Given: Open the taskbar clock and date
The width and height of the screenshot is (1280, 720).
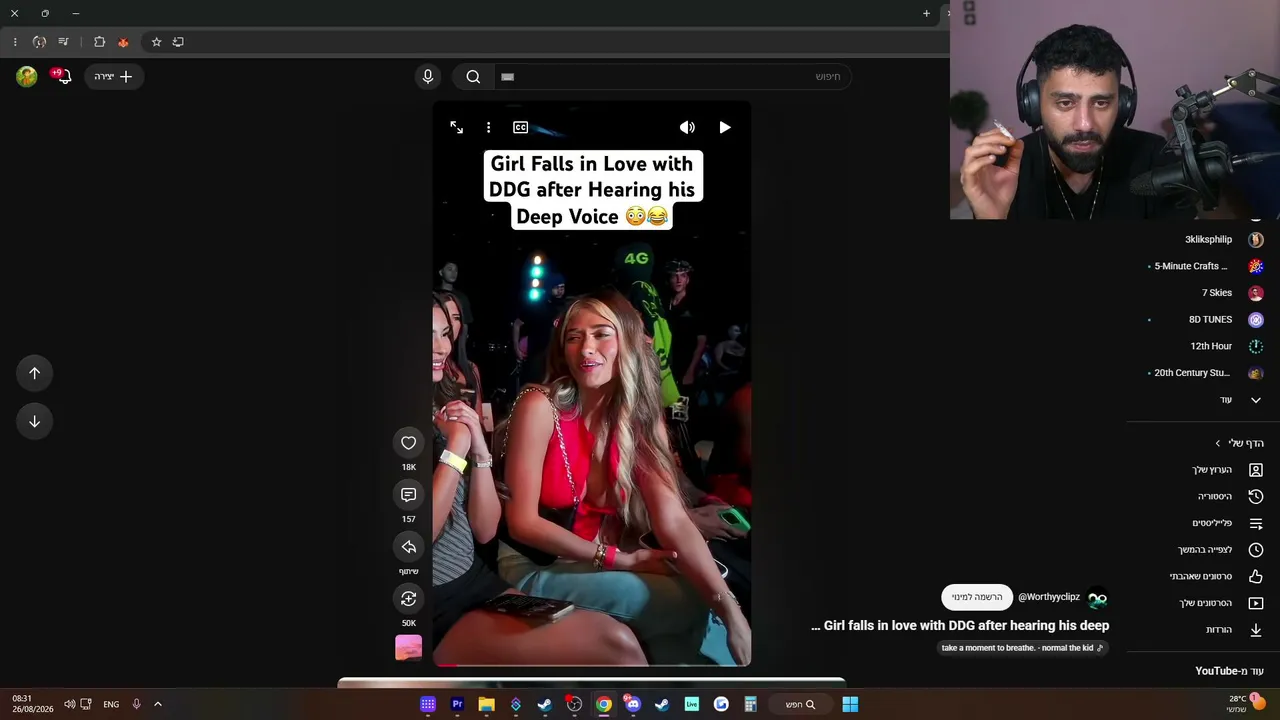Looking at the screenshot, I should click(22, 704).
